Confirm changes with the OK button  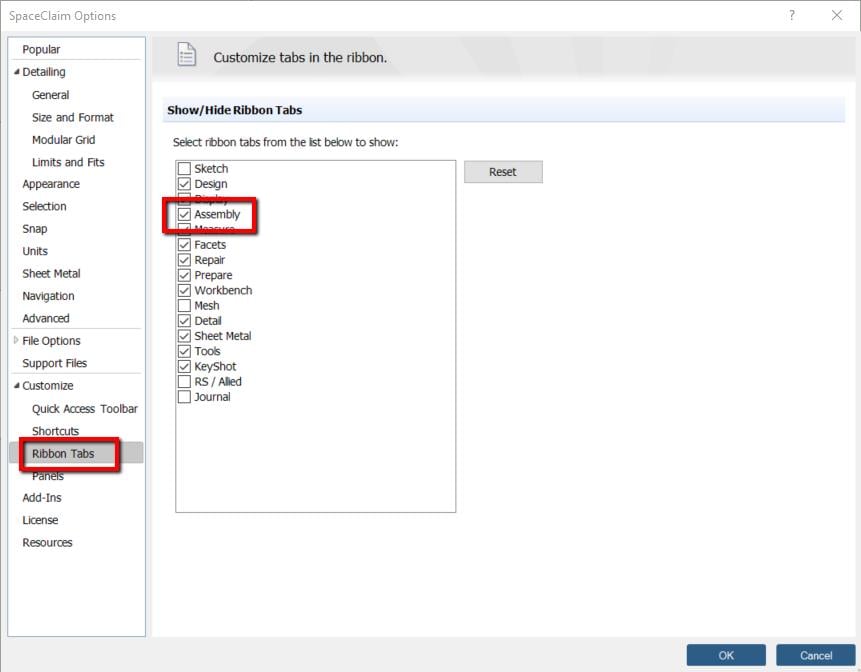(x=725, y=655)
